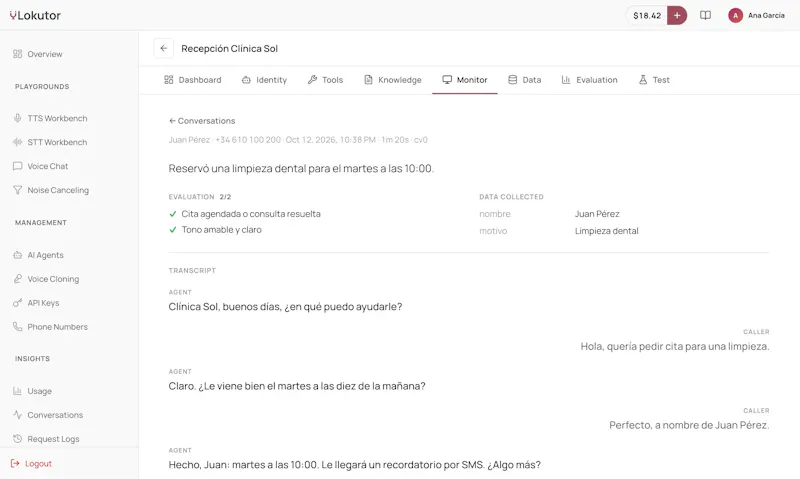Click the Usage bar chart icon
The height and width of the screenshot is (479, 800).
(17, 391)
